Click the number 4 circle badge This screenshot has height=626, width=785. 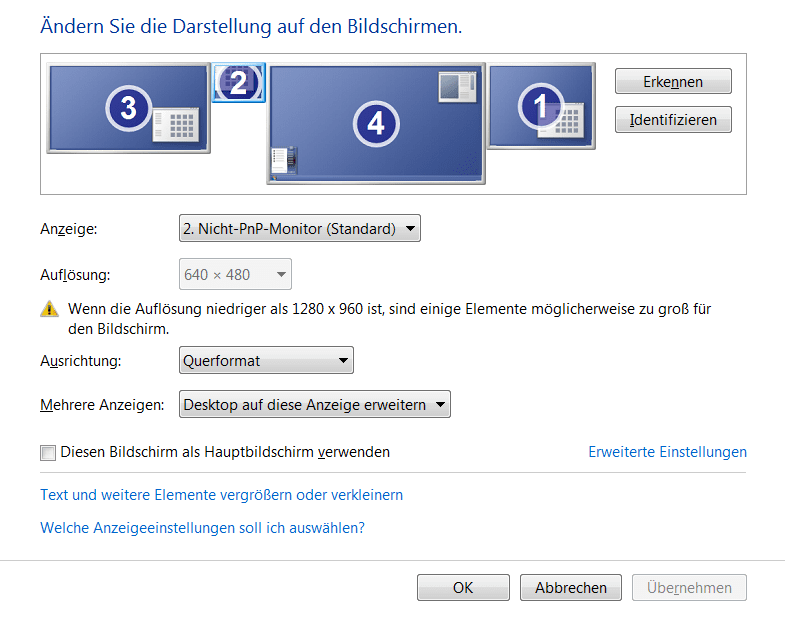(376, 124)
